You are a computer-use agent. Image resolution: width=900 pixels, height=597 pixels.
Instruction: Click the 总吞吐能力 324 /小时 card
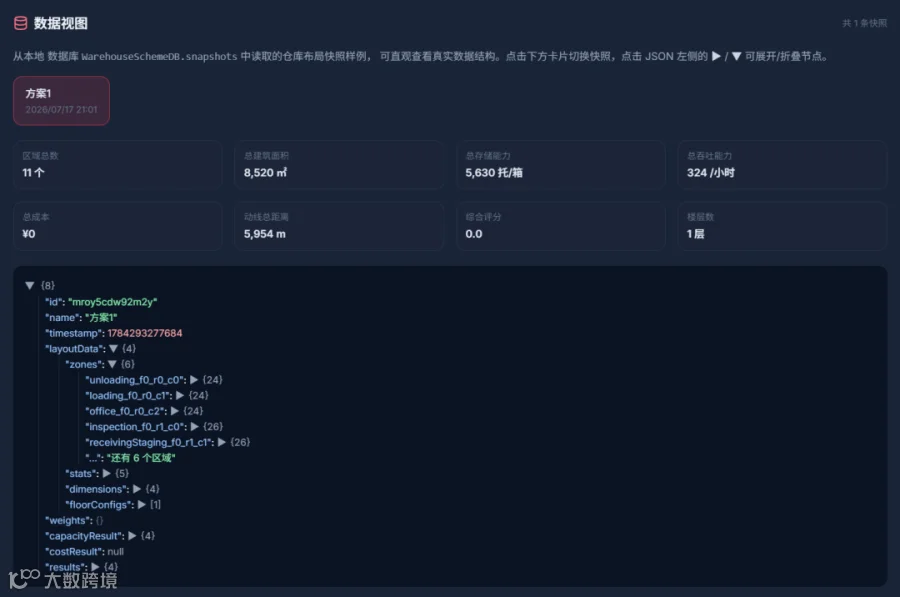[782, 165]
